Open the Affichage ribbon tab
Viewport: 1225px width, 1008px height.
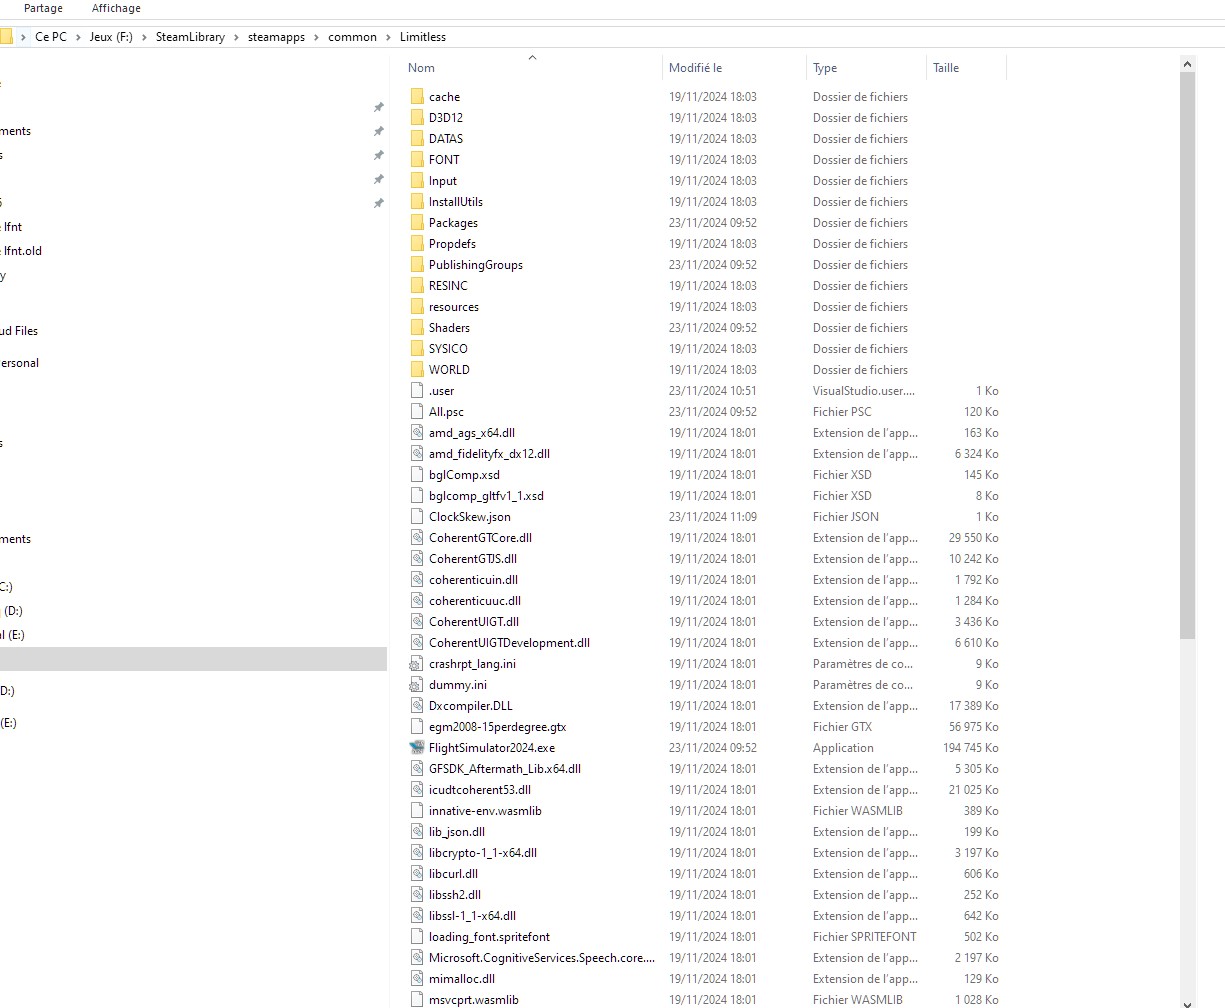click(x=116, y=8)
